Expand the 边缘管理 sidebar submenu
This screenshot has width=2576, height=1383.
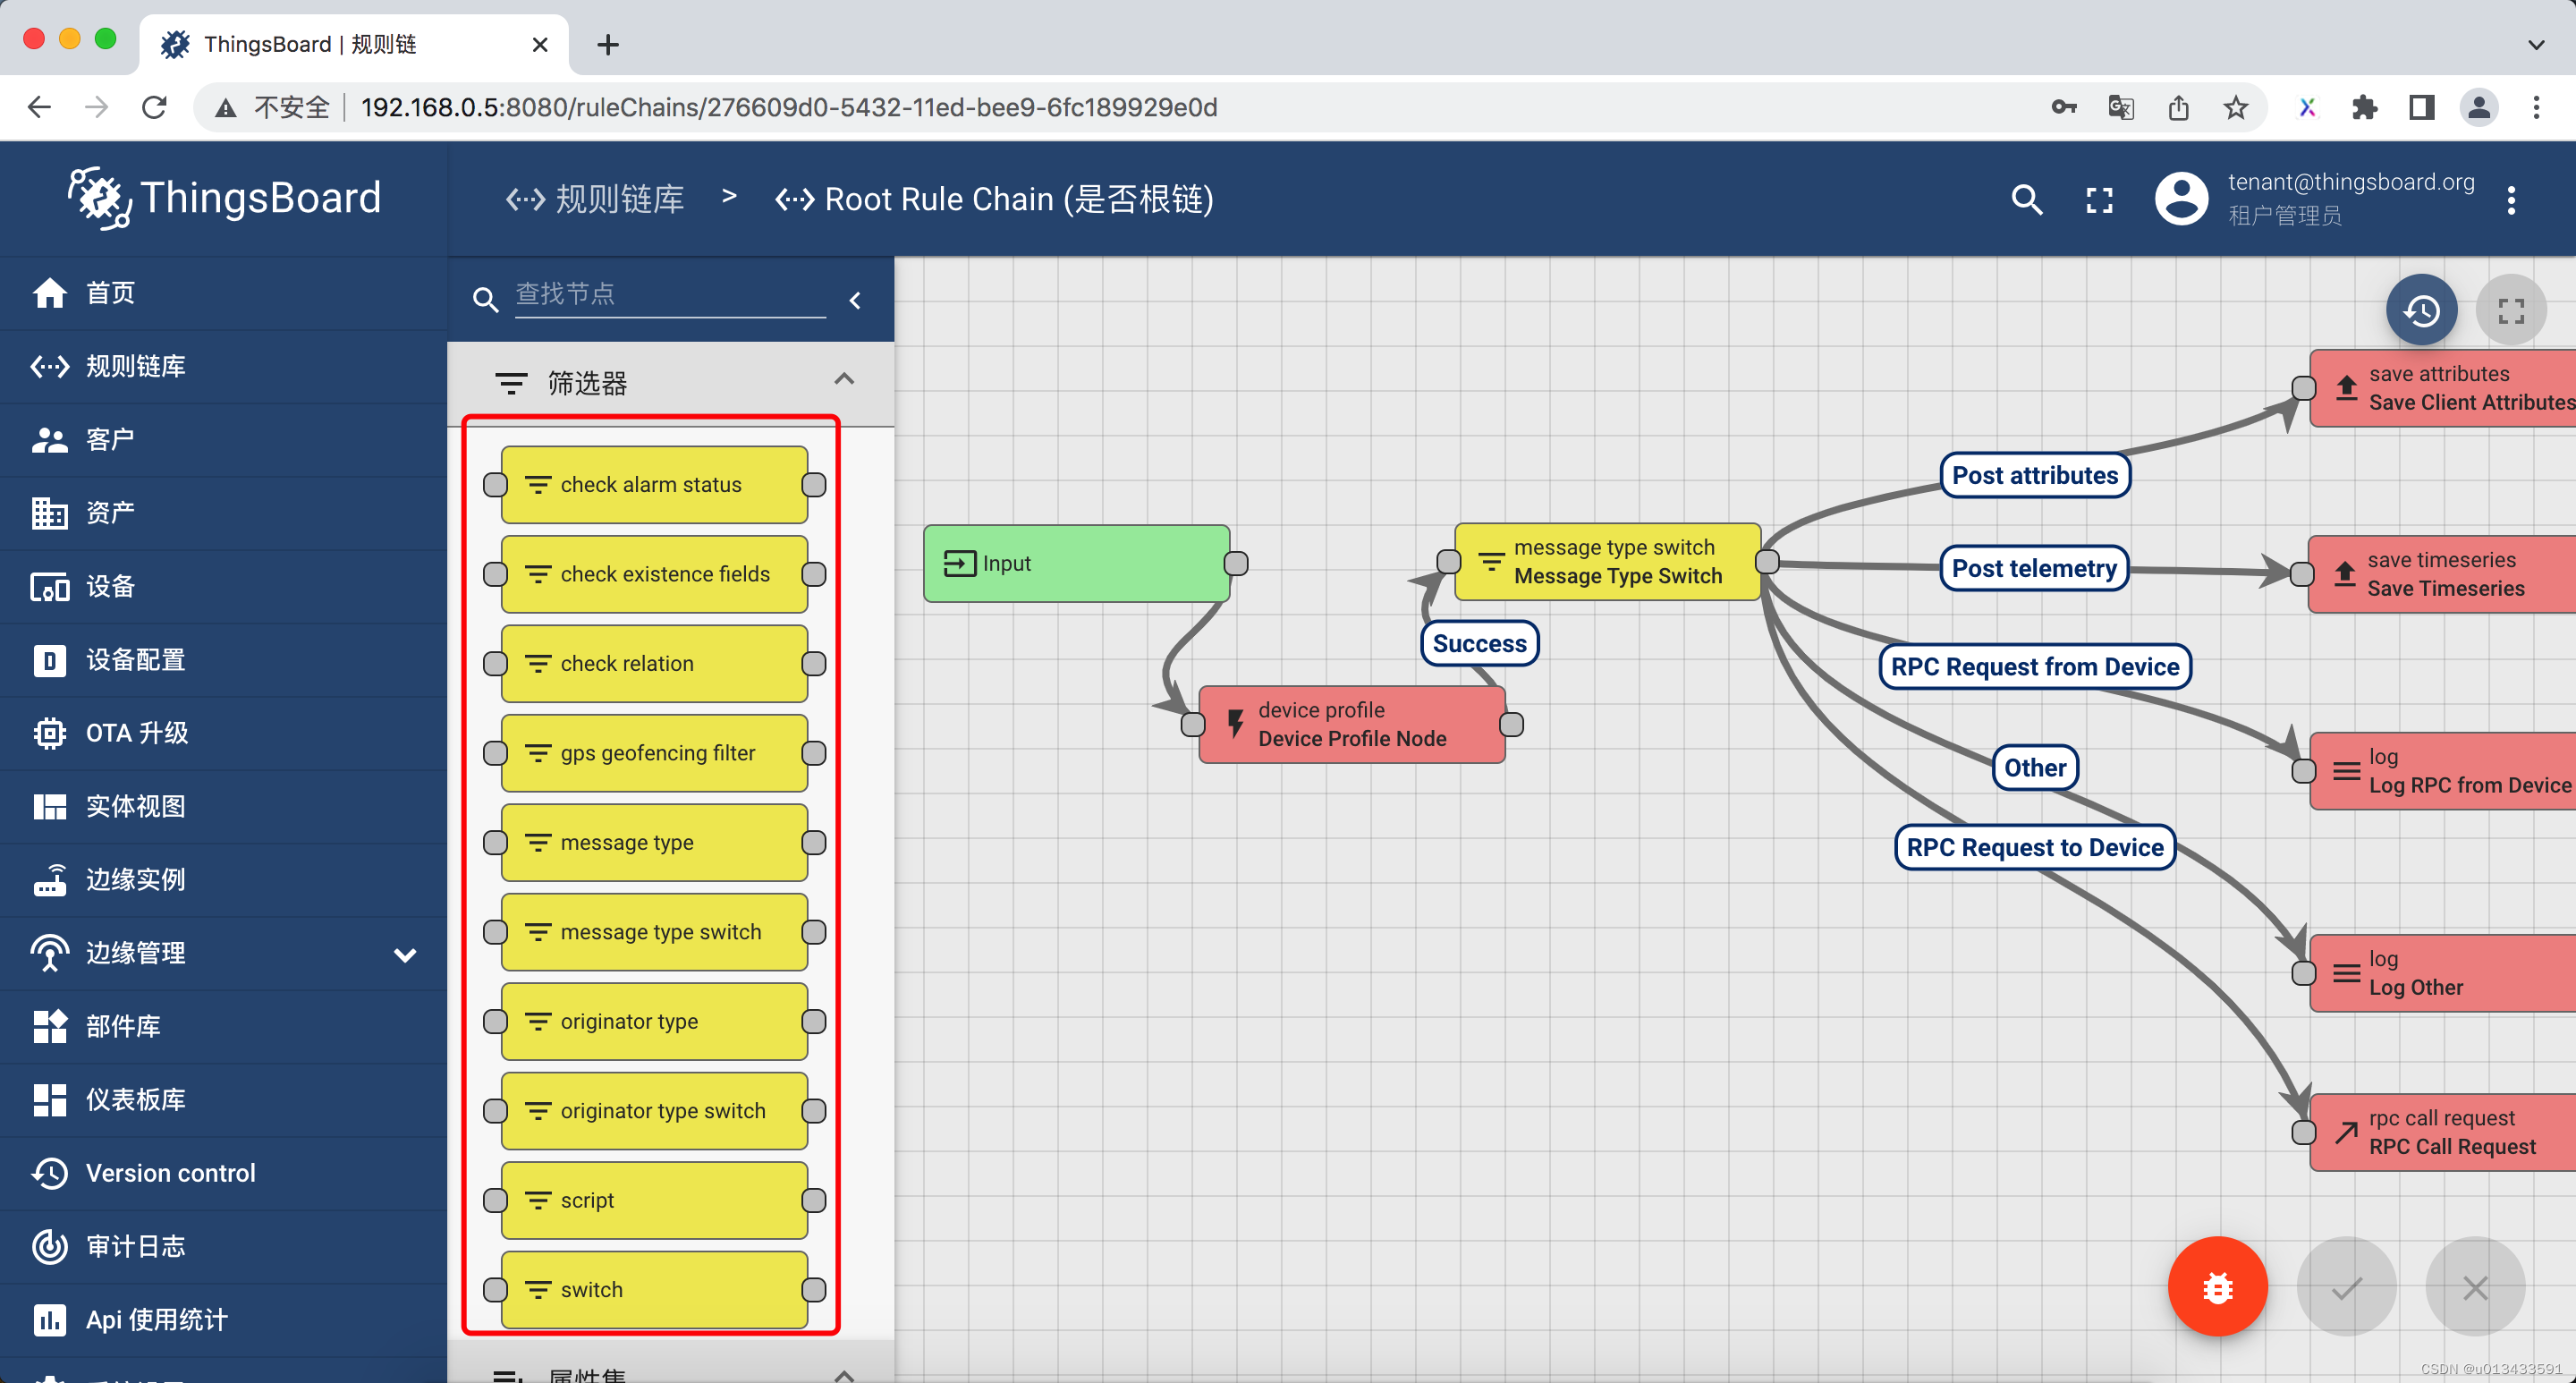tap(404, 954)
